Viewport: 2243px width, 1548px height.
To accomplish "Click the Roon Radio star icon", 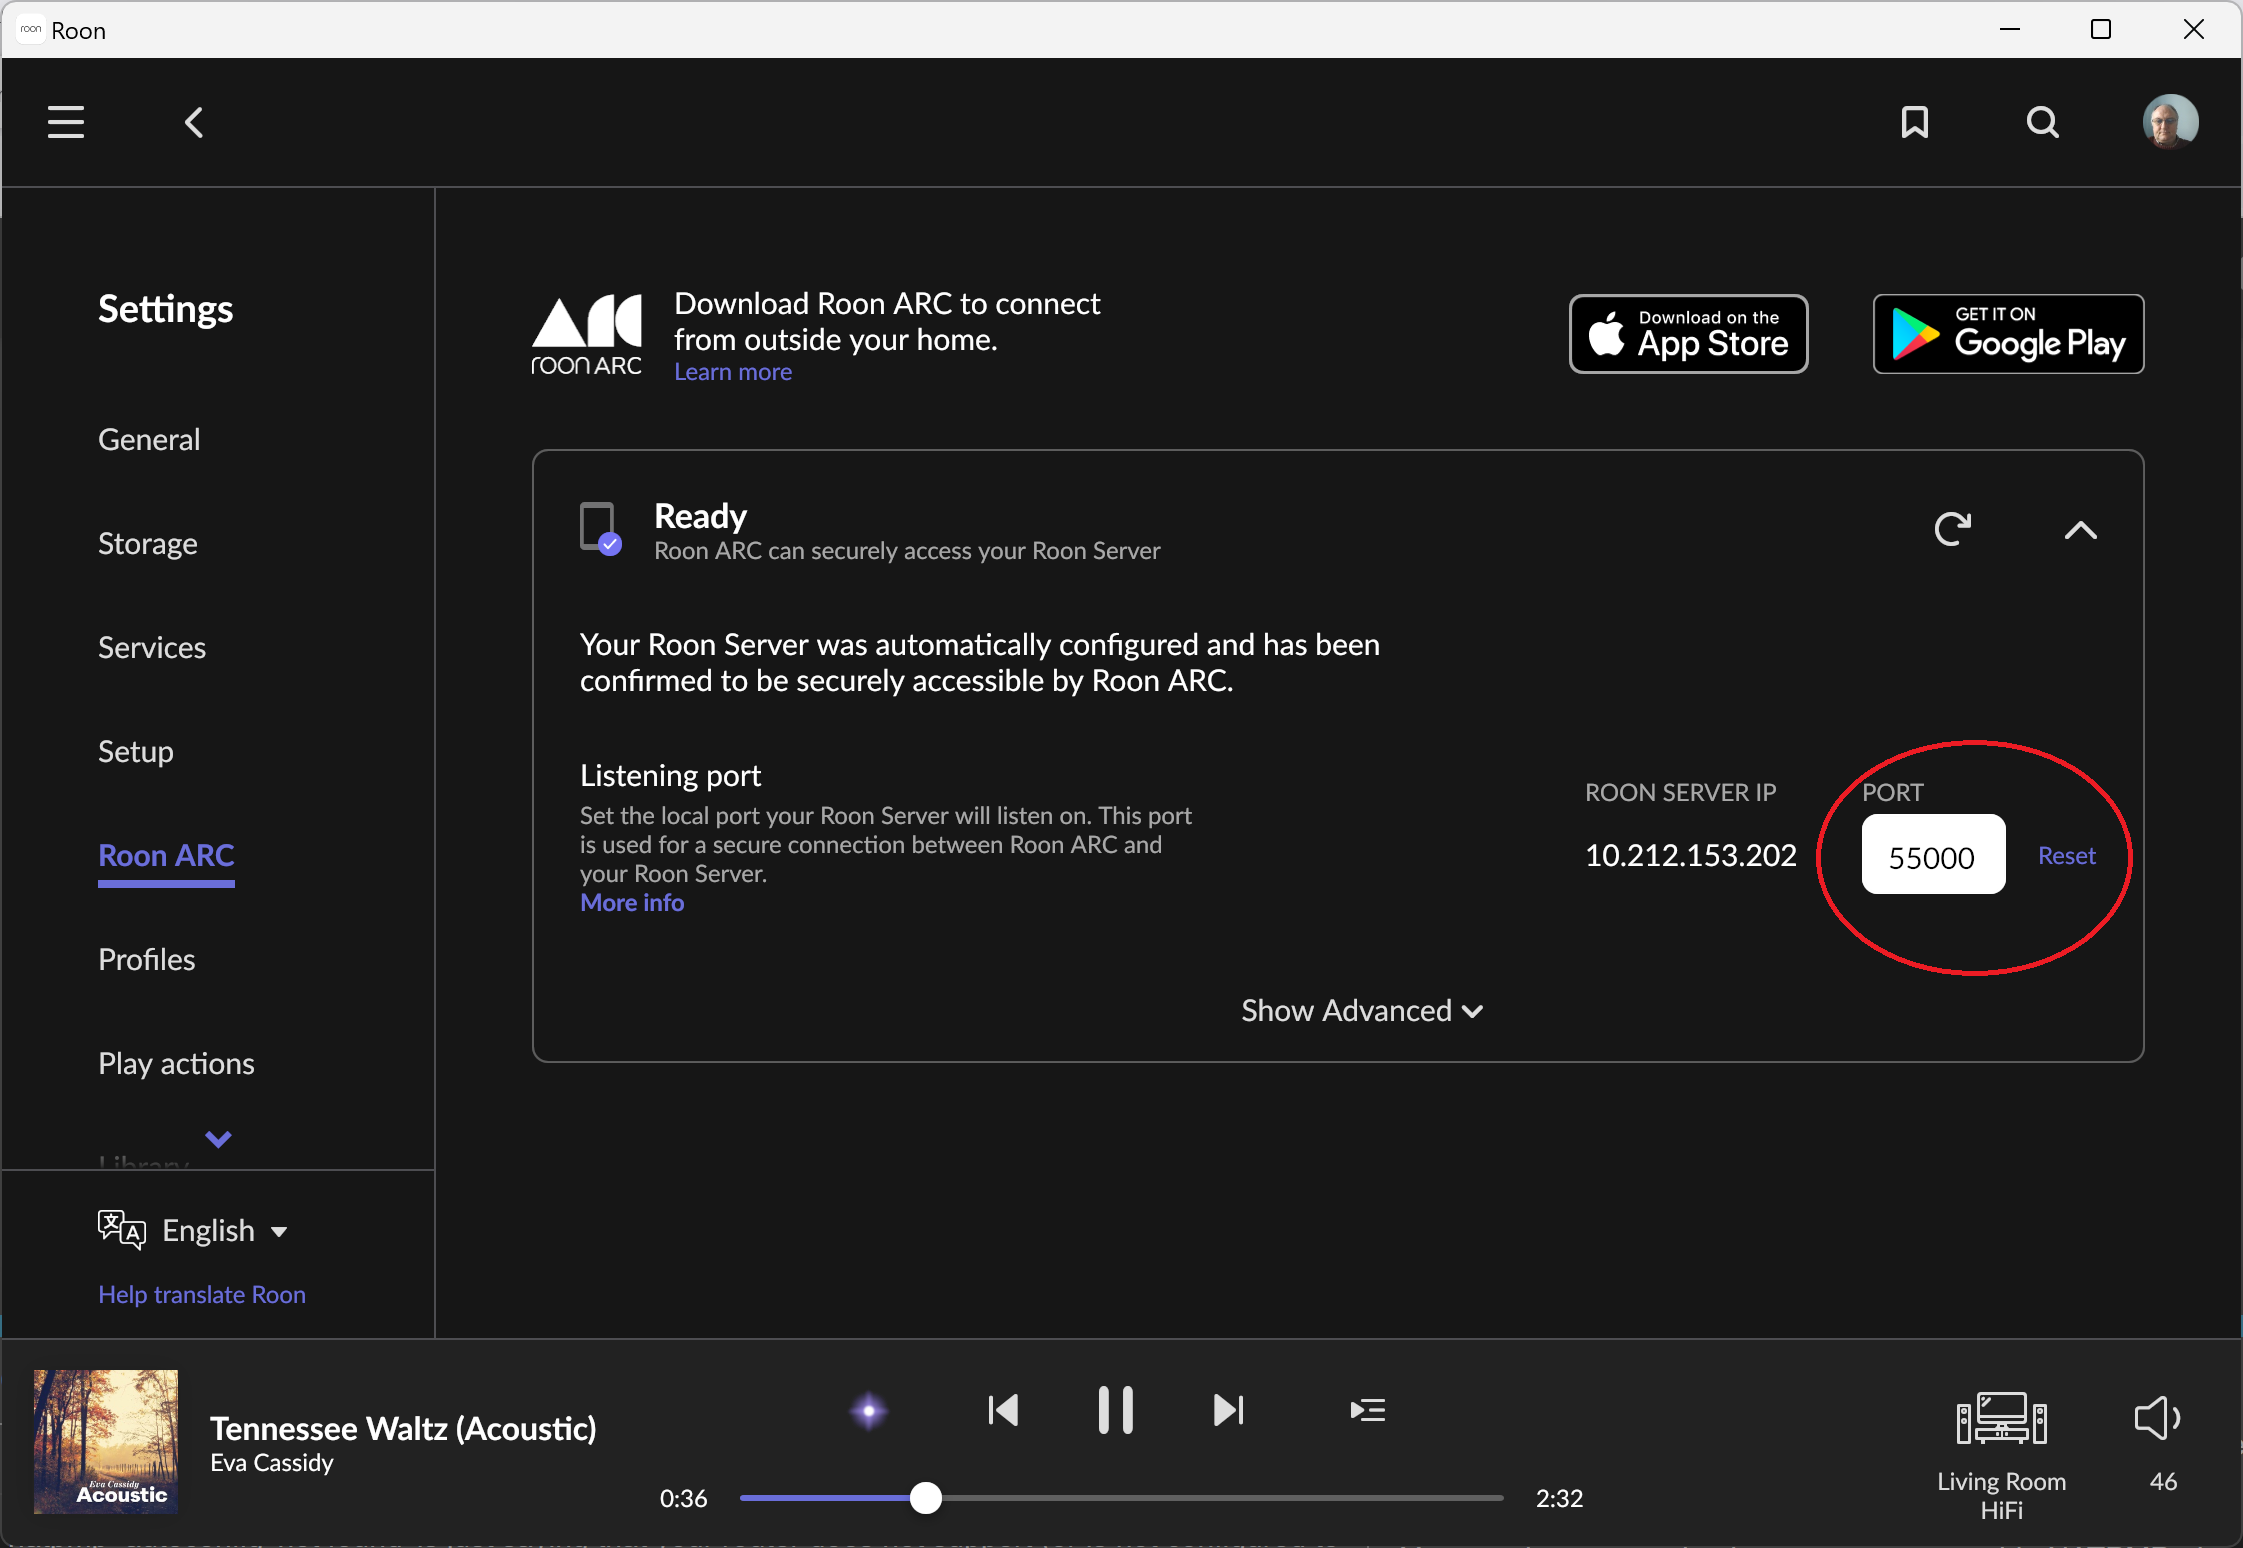I will pos(869,1410).
